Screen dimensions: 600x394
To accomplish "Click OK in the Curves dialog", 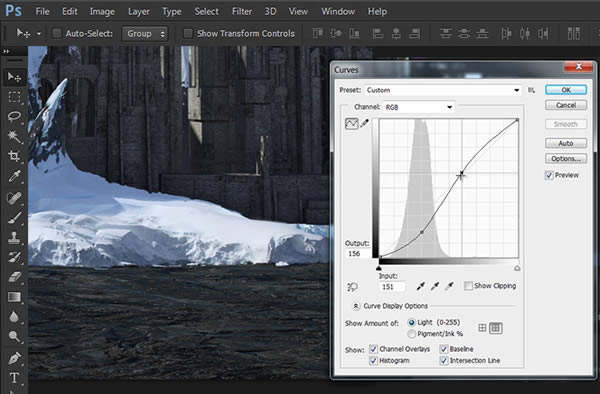I will coord(566,90).
